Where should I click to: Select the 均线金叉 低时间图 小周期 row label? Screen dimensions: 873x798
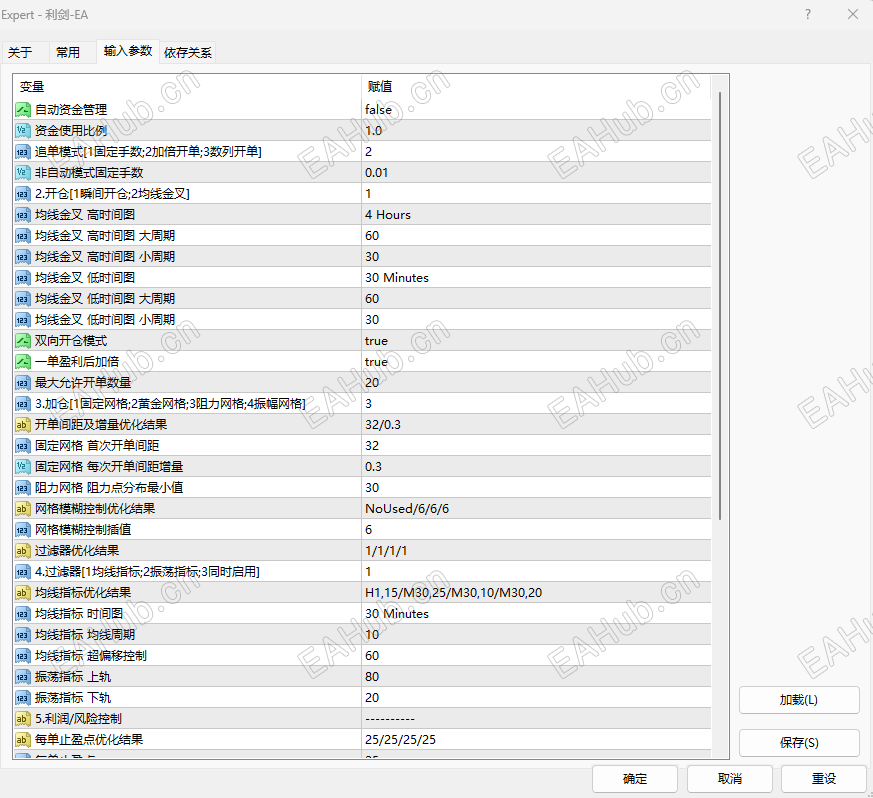point(105,320)
